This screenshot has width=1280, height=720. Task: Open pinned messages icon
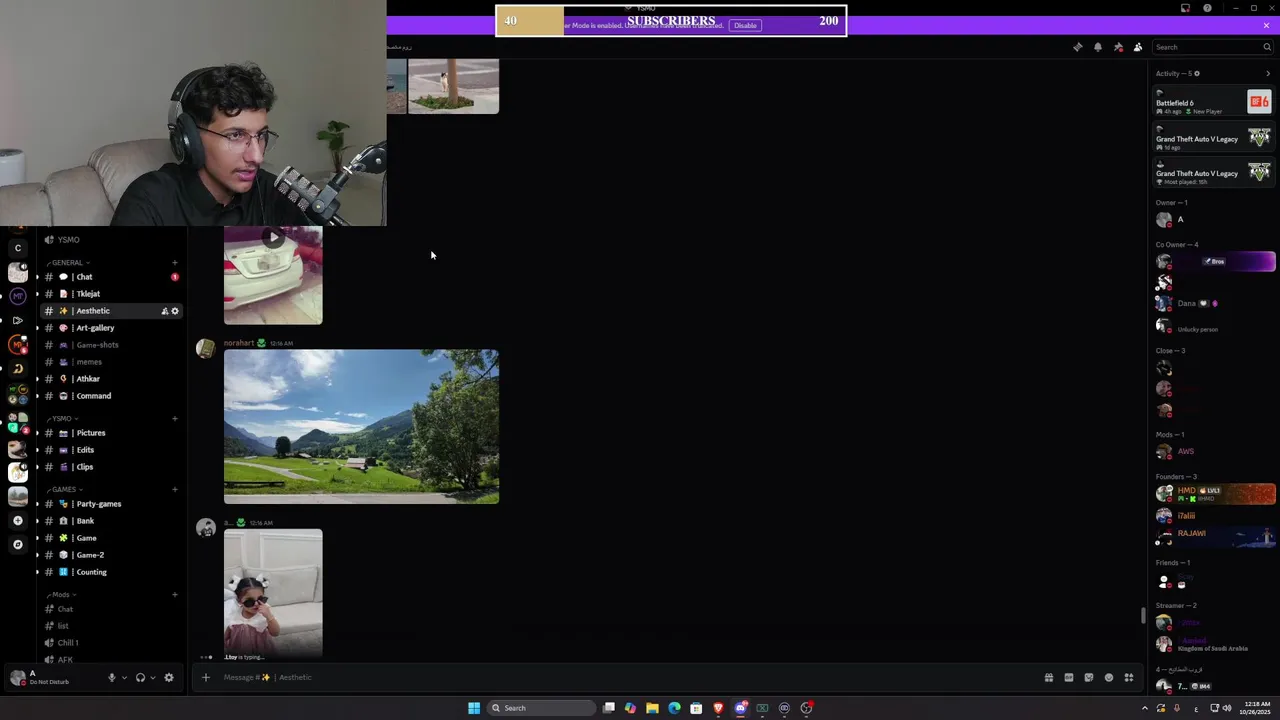point(1118,47)
